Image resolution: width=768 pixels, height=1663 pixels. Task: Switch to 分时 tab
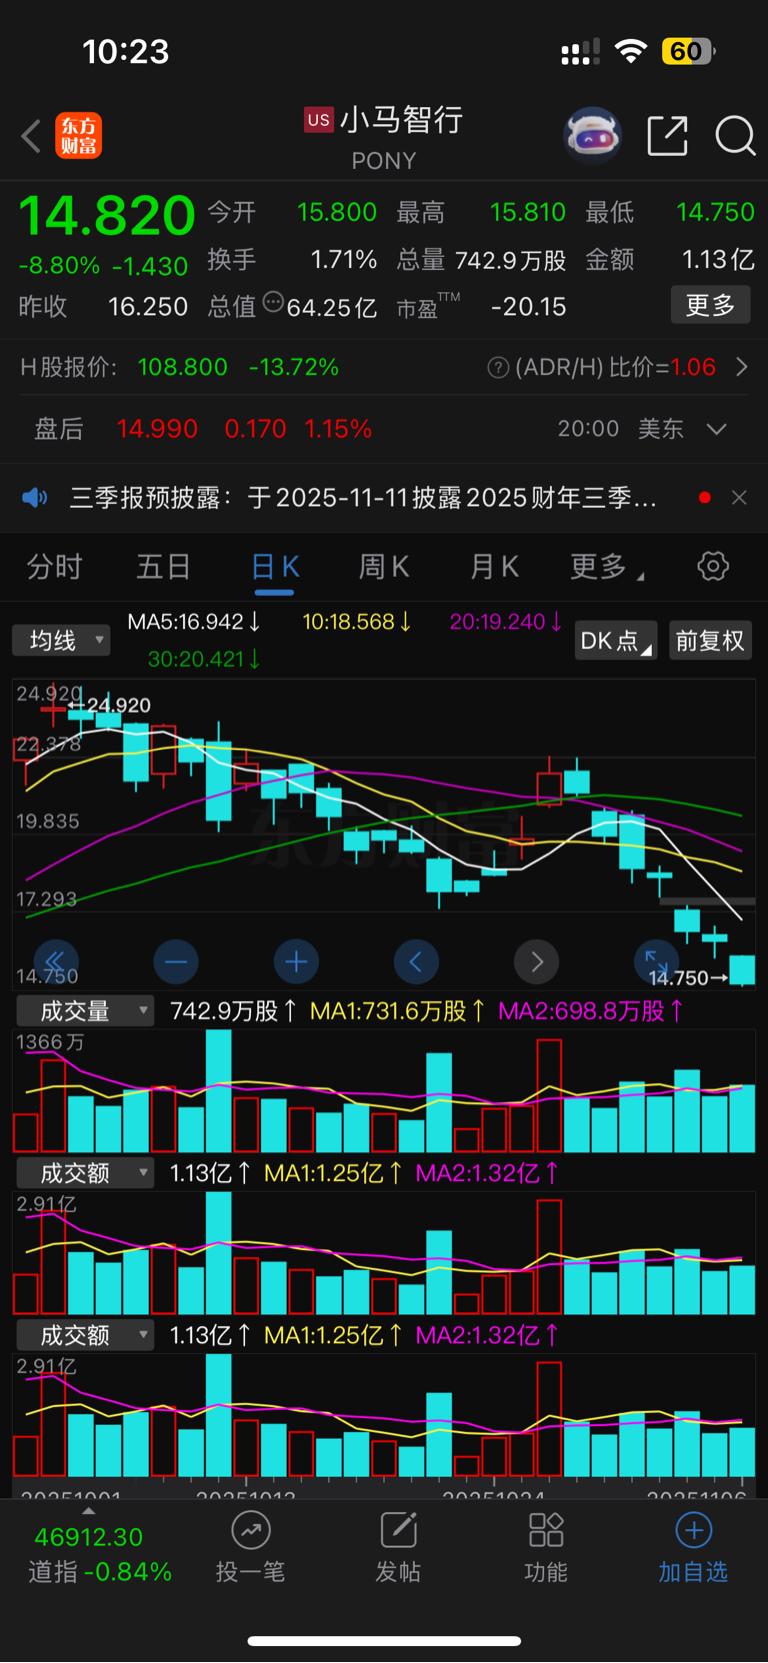click(54, 567)
